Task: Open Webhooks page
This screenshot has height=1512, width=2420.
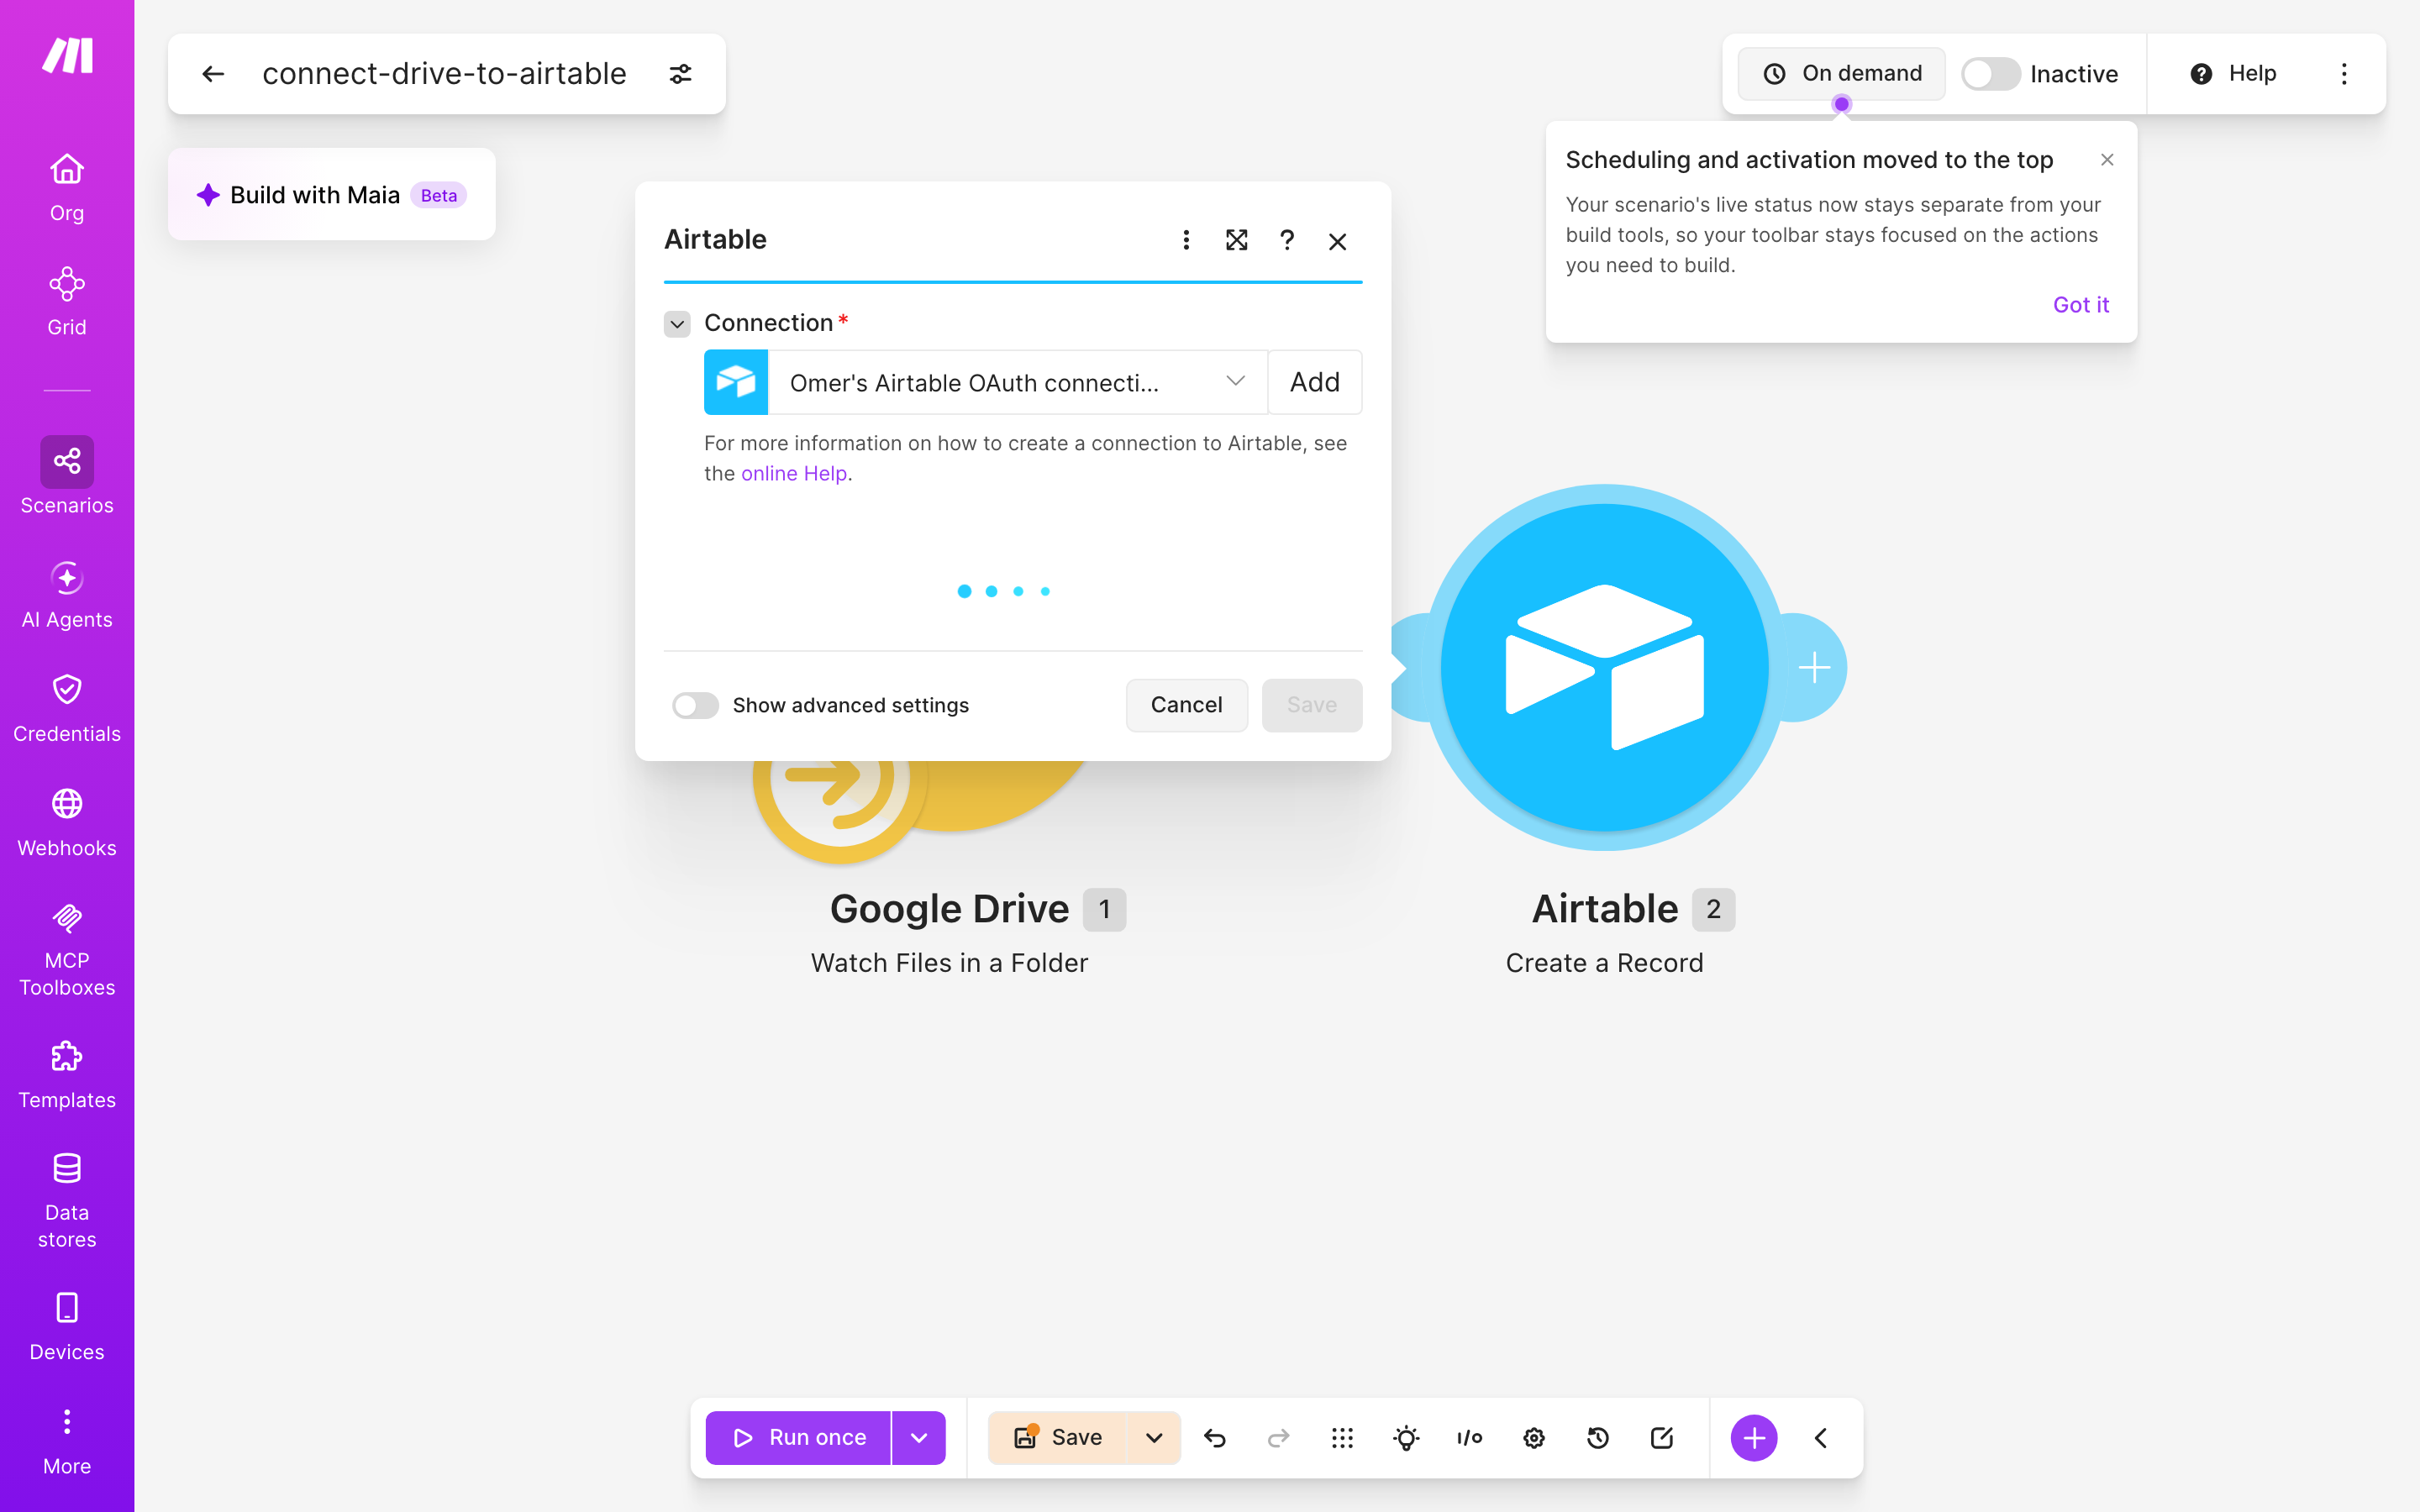Action: point(67,822)
